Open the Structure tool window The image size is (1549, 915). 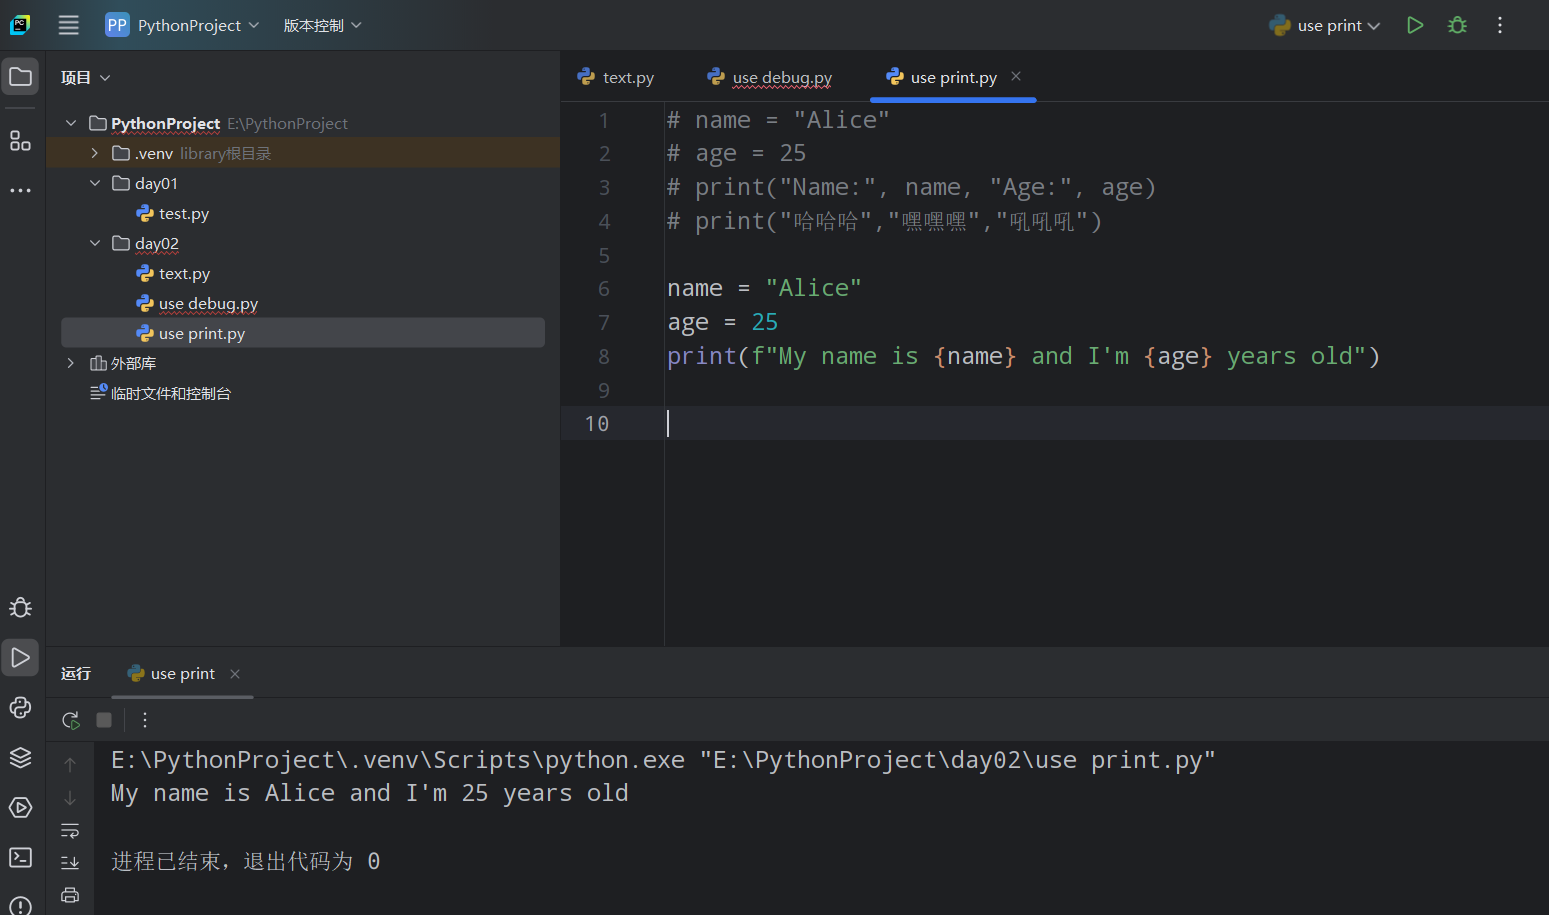[20, 140]
